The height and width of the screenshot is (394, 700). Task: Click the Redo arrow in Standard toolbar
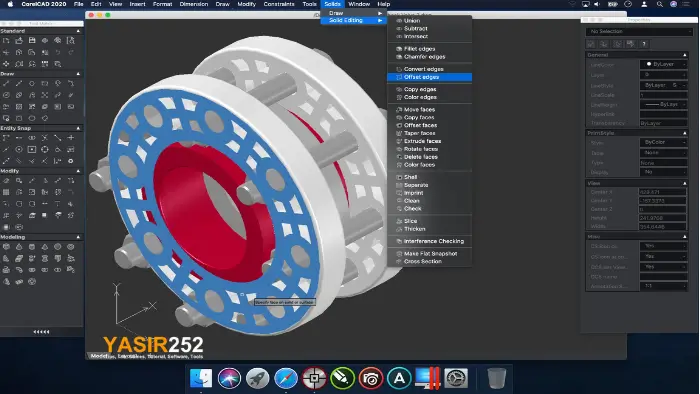point(71,52)
